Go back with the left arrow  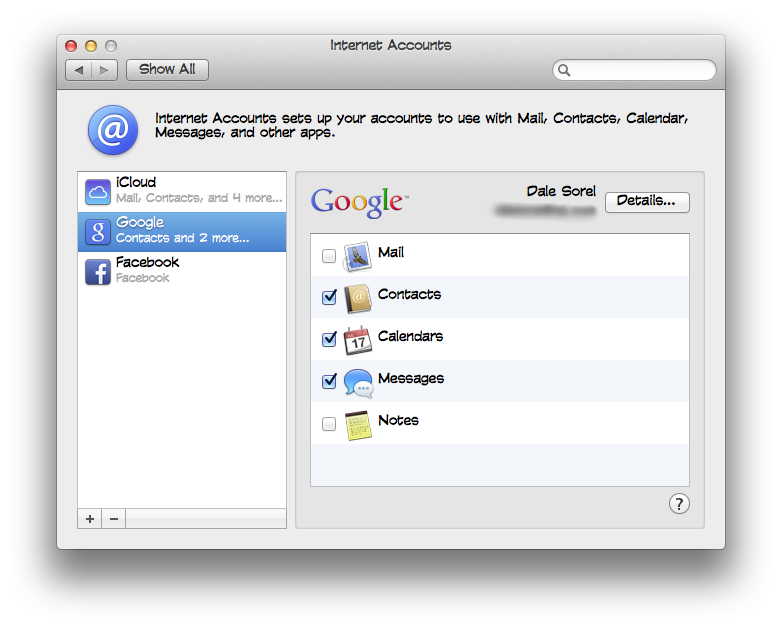tap(79, 70)
